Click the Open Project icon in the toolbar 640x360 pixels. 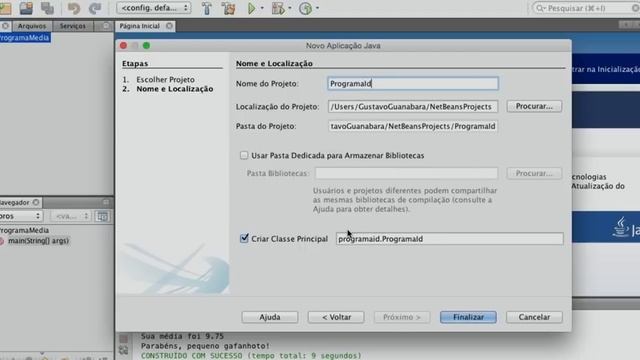[x=26, y=8]
